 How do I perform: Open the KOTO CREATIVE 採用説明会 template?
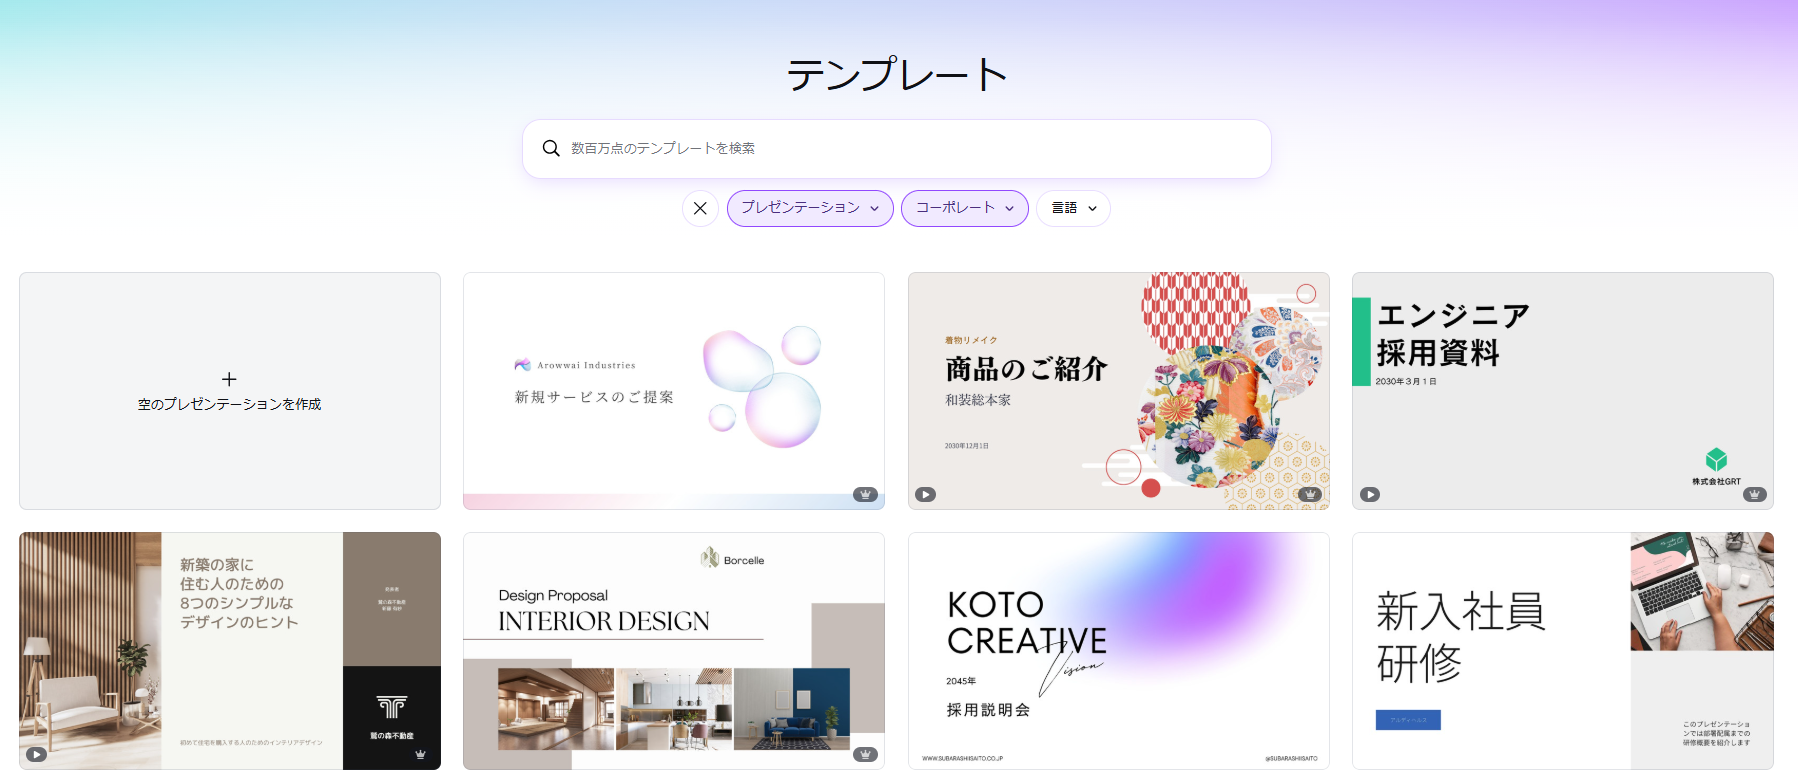pyautogui.click(x=1118, y=650)
